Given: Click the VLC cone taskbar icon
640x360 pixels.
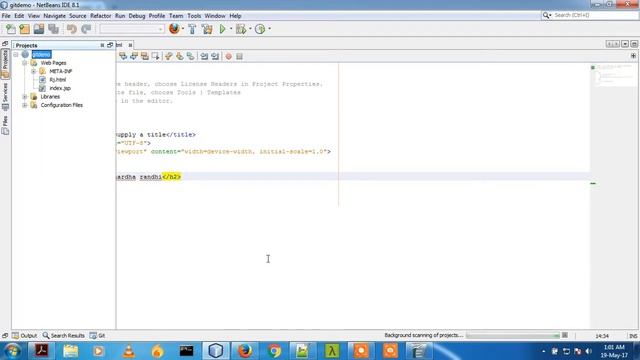Looking at the screenshot, I should (129, 351).
